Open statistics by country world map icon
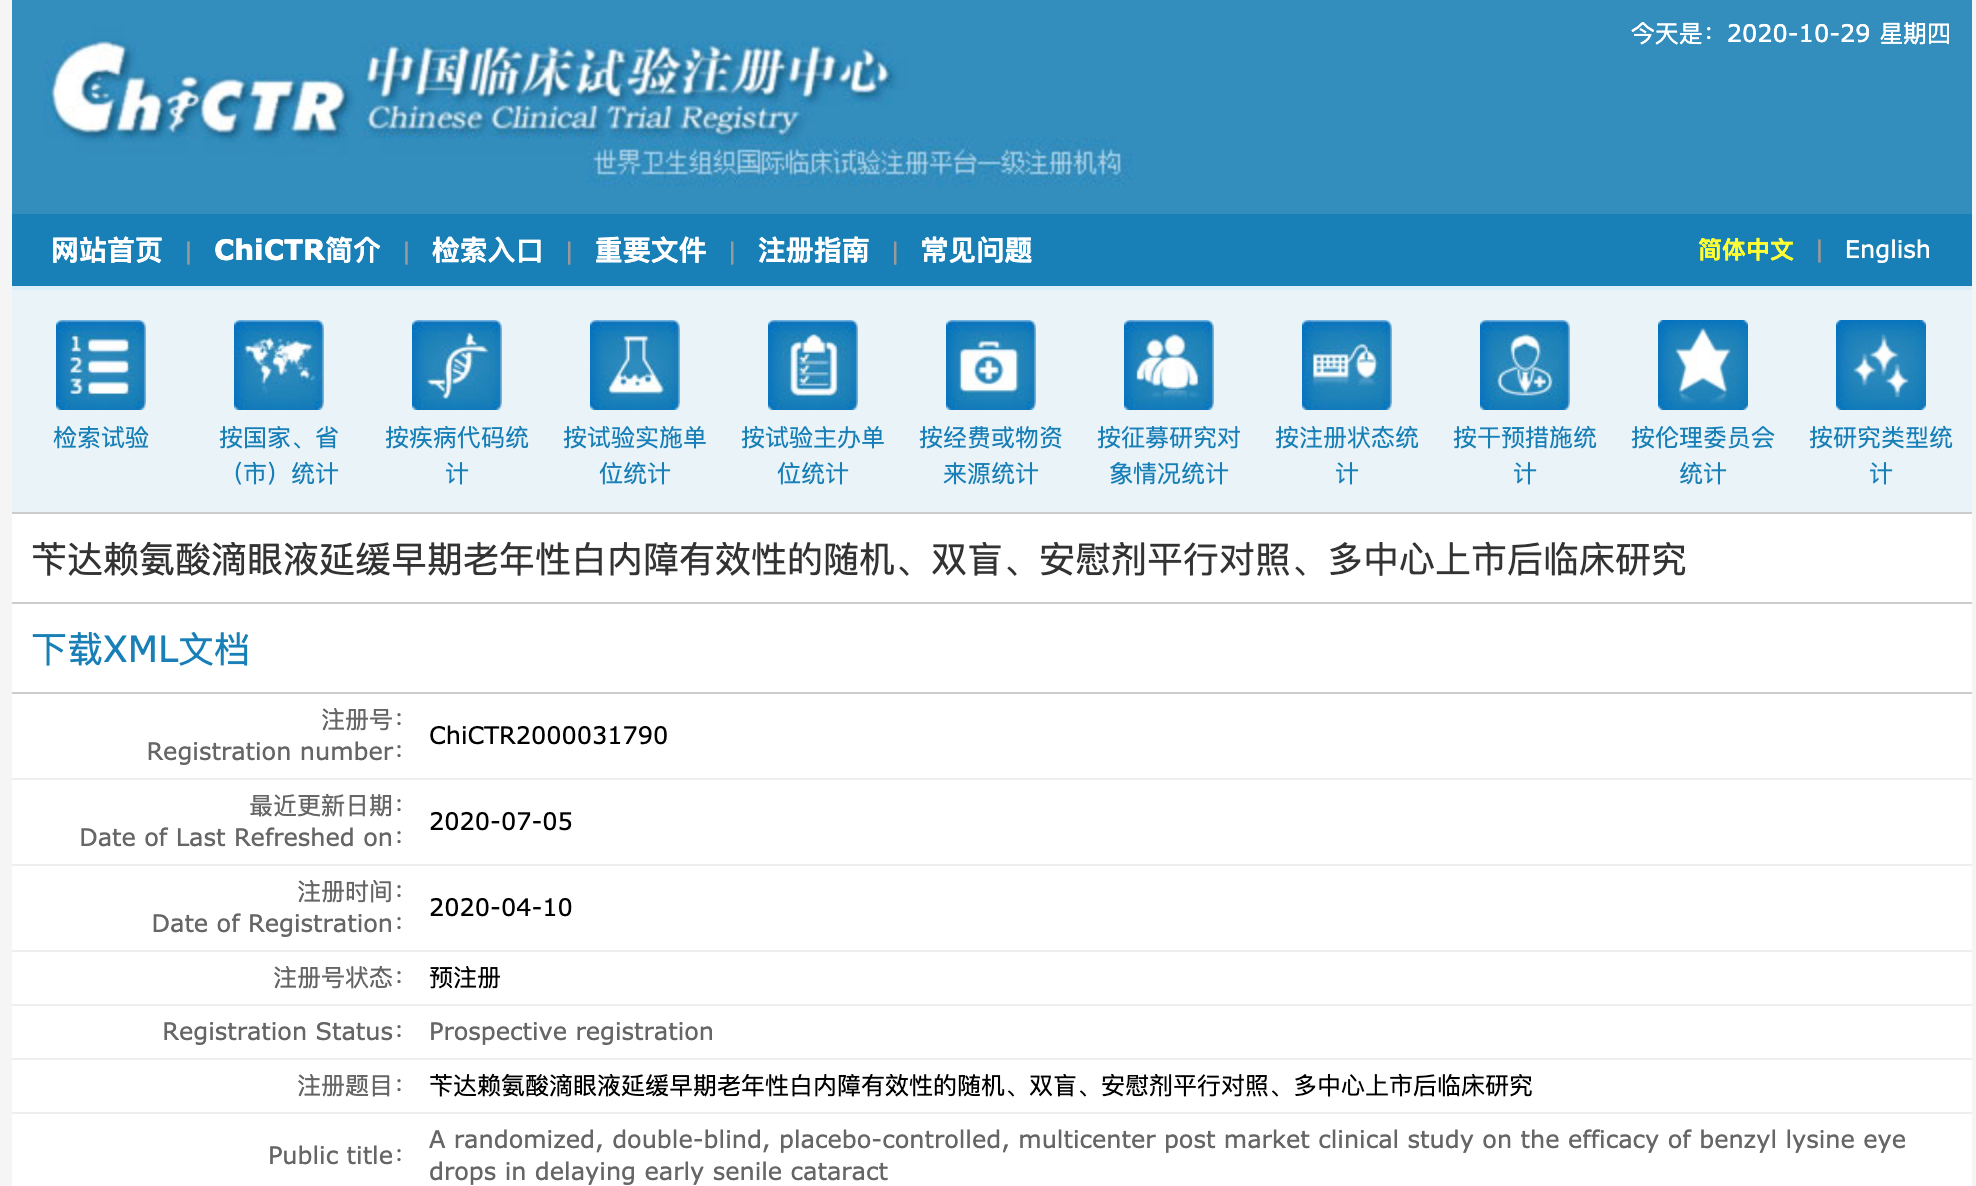Viewport: 1976px width, 1186px height. click(x=278, y=365)
